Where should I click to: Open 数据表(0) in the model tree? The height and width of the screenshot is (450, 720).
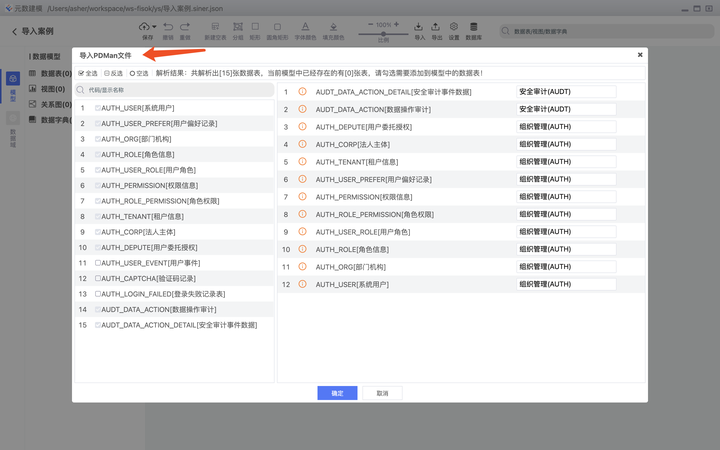click(51, 73)
